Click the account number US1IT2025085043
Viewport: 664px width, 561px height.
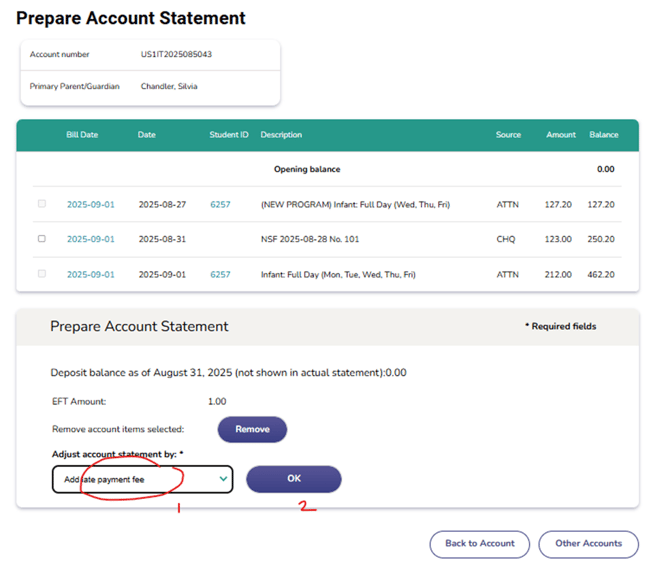click(x=176, y=54)
